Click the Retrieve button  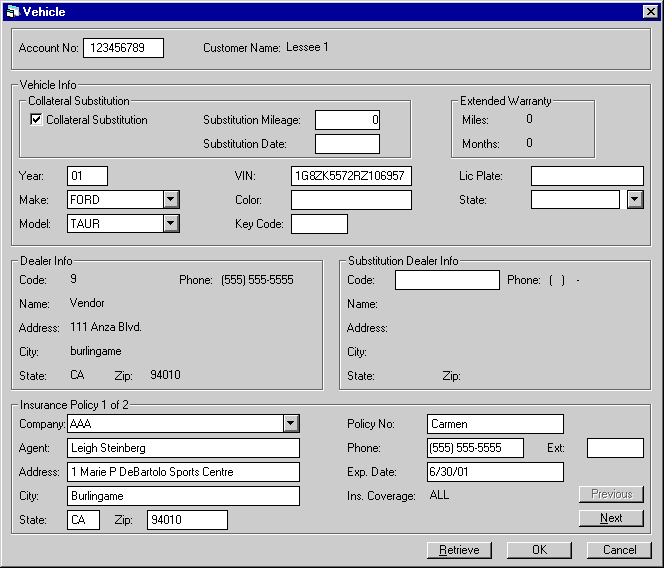[459, 550]
